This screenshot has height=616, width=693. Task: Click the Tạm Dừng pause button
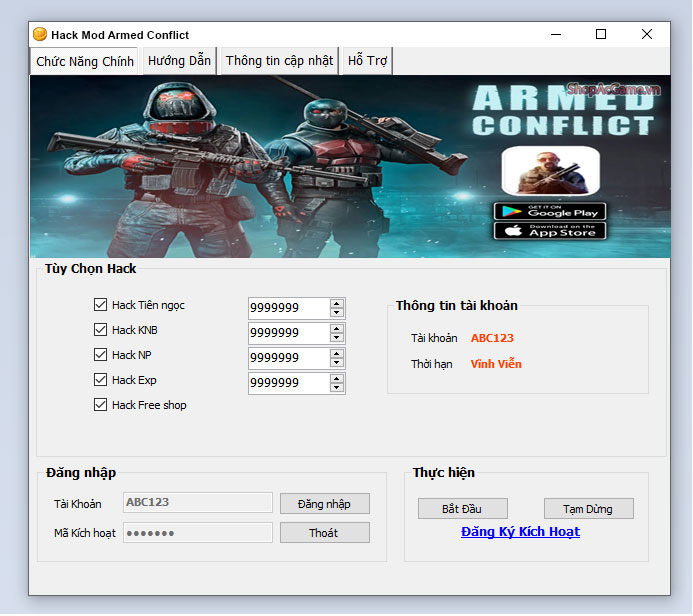coord(589,509)
